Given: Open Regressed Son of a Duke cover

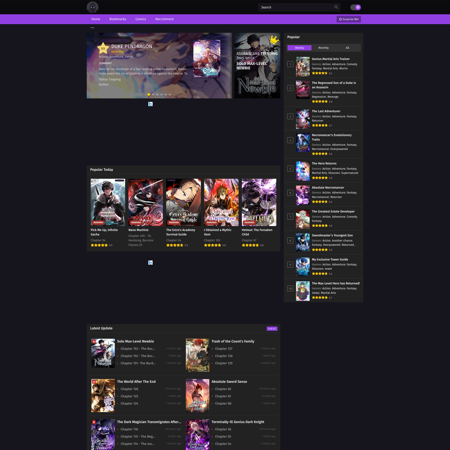Looking at the screenshot, I should click(x=303, y=89).
